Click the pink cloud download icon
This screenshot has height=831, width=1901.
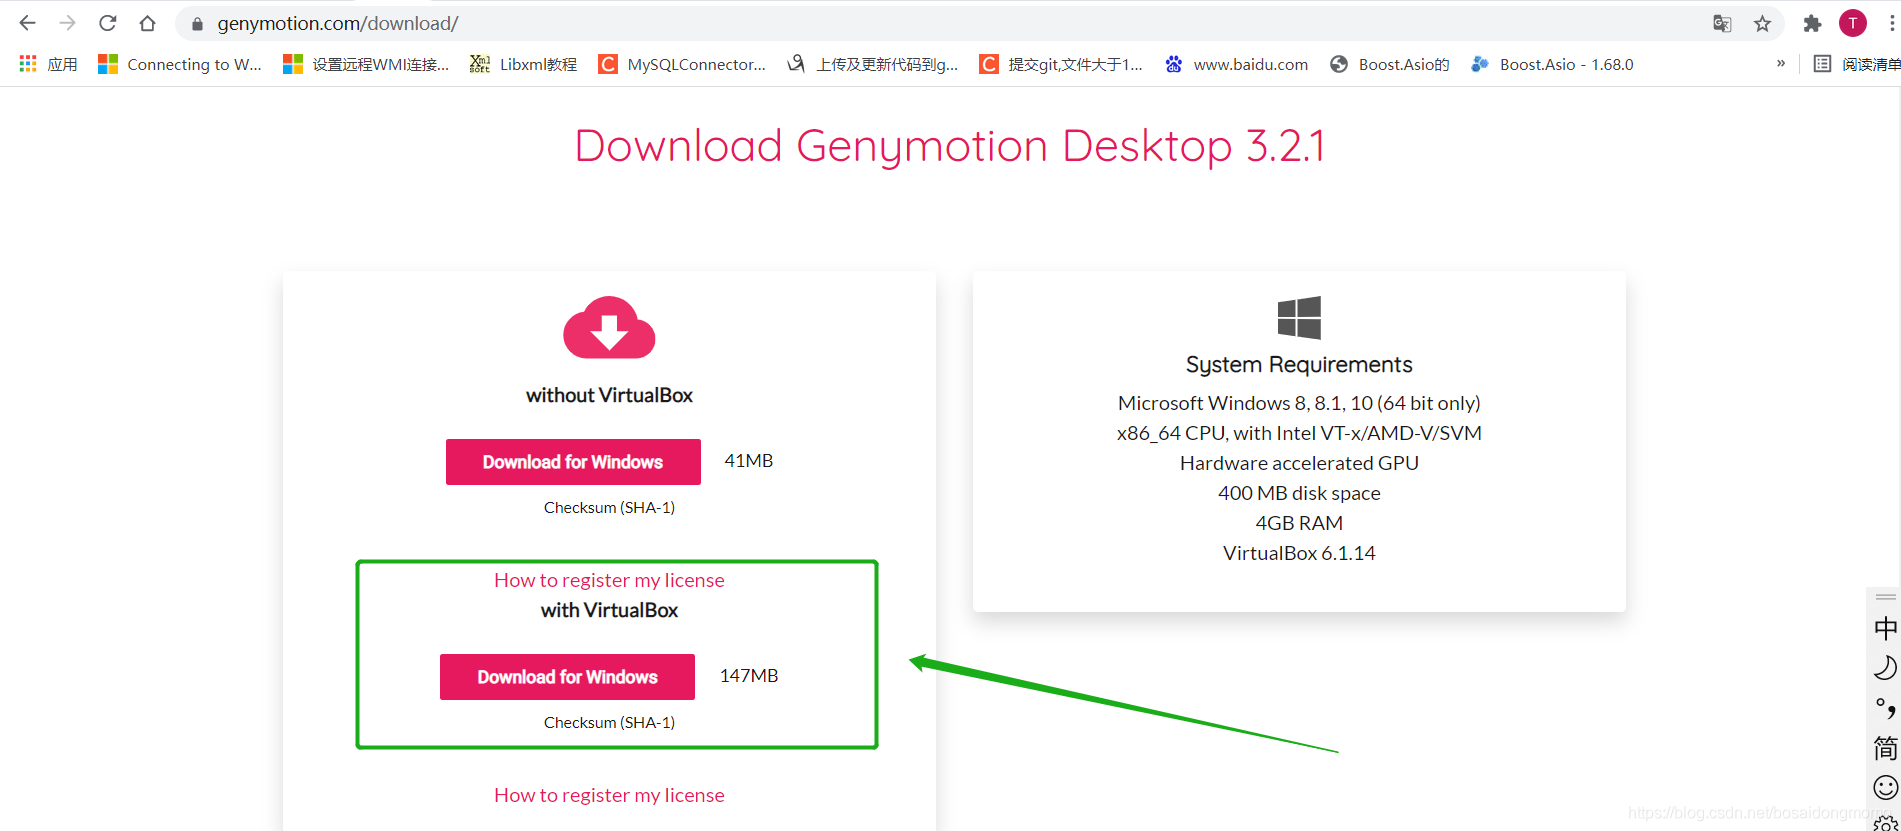609,327
